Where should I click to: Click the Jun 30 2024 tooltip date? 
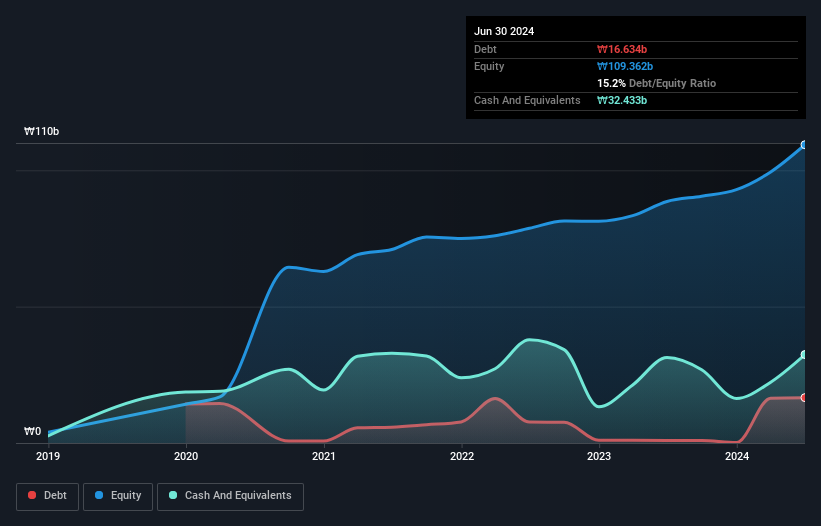click(504, 31)
